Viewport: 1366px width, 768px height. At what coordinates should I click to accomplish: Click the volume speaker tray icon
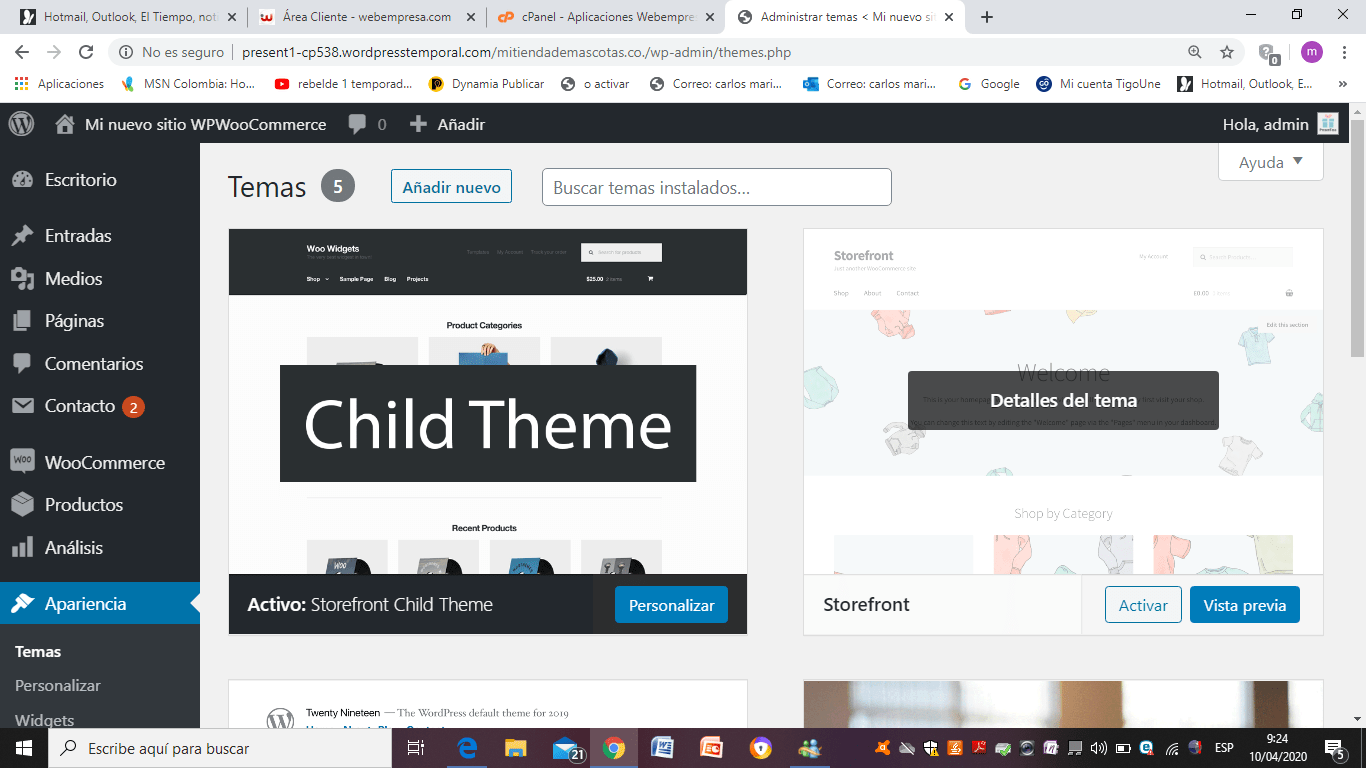1099,747
